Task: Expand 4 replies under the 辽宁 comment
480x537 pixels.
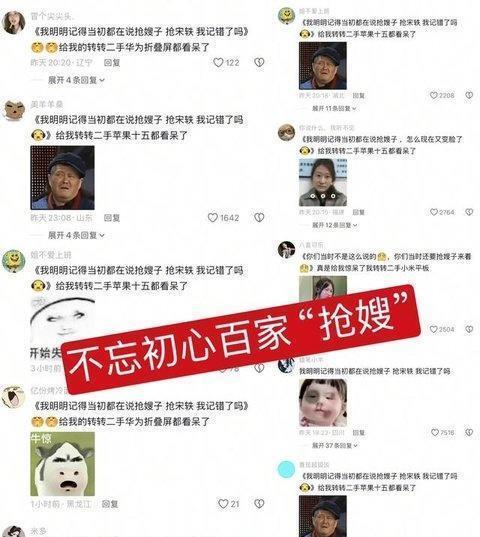Action: pyautogui.click(x=76, y=80)
